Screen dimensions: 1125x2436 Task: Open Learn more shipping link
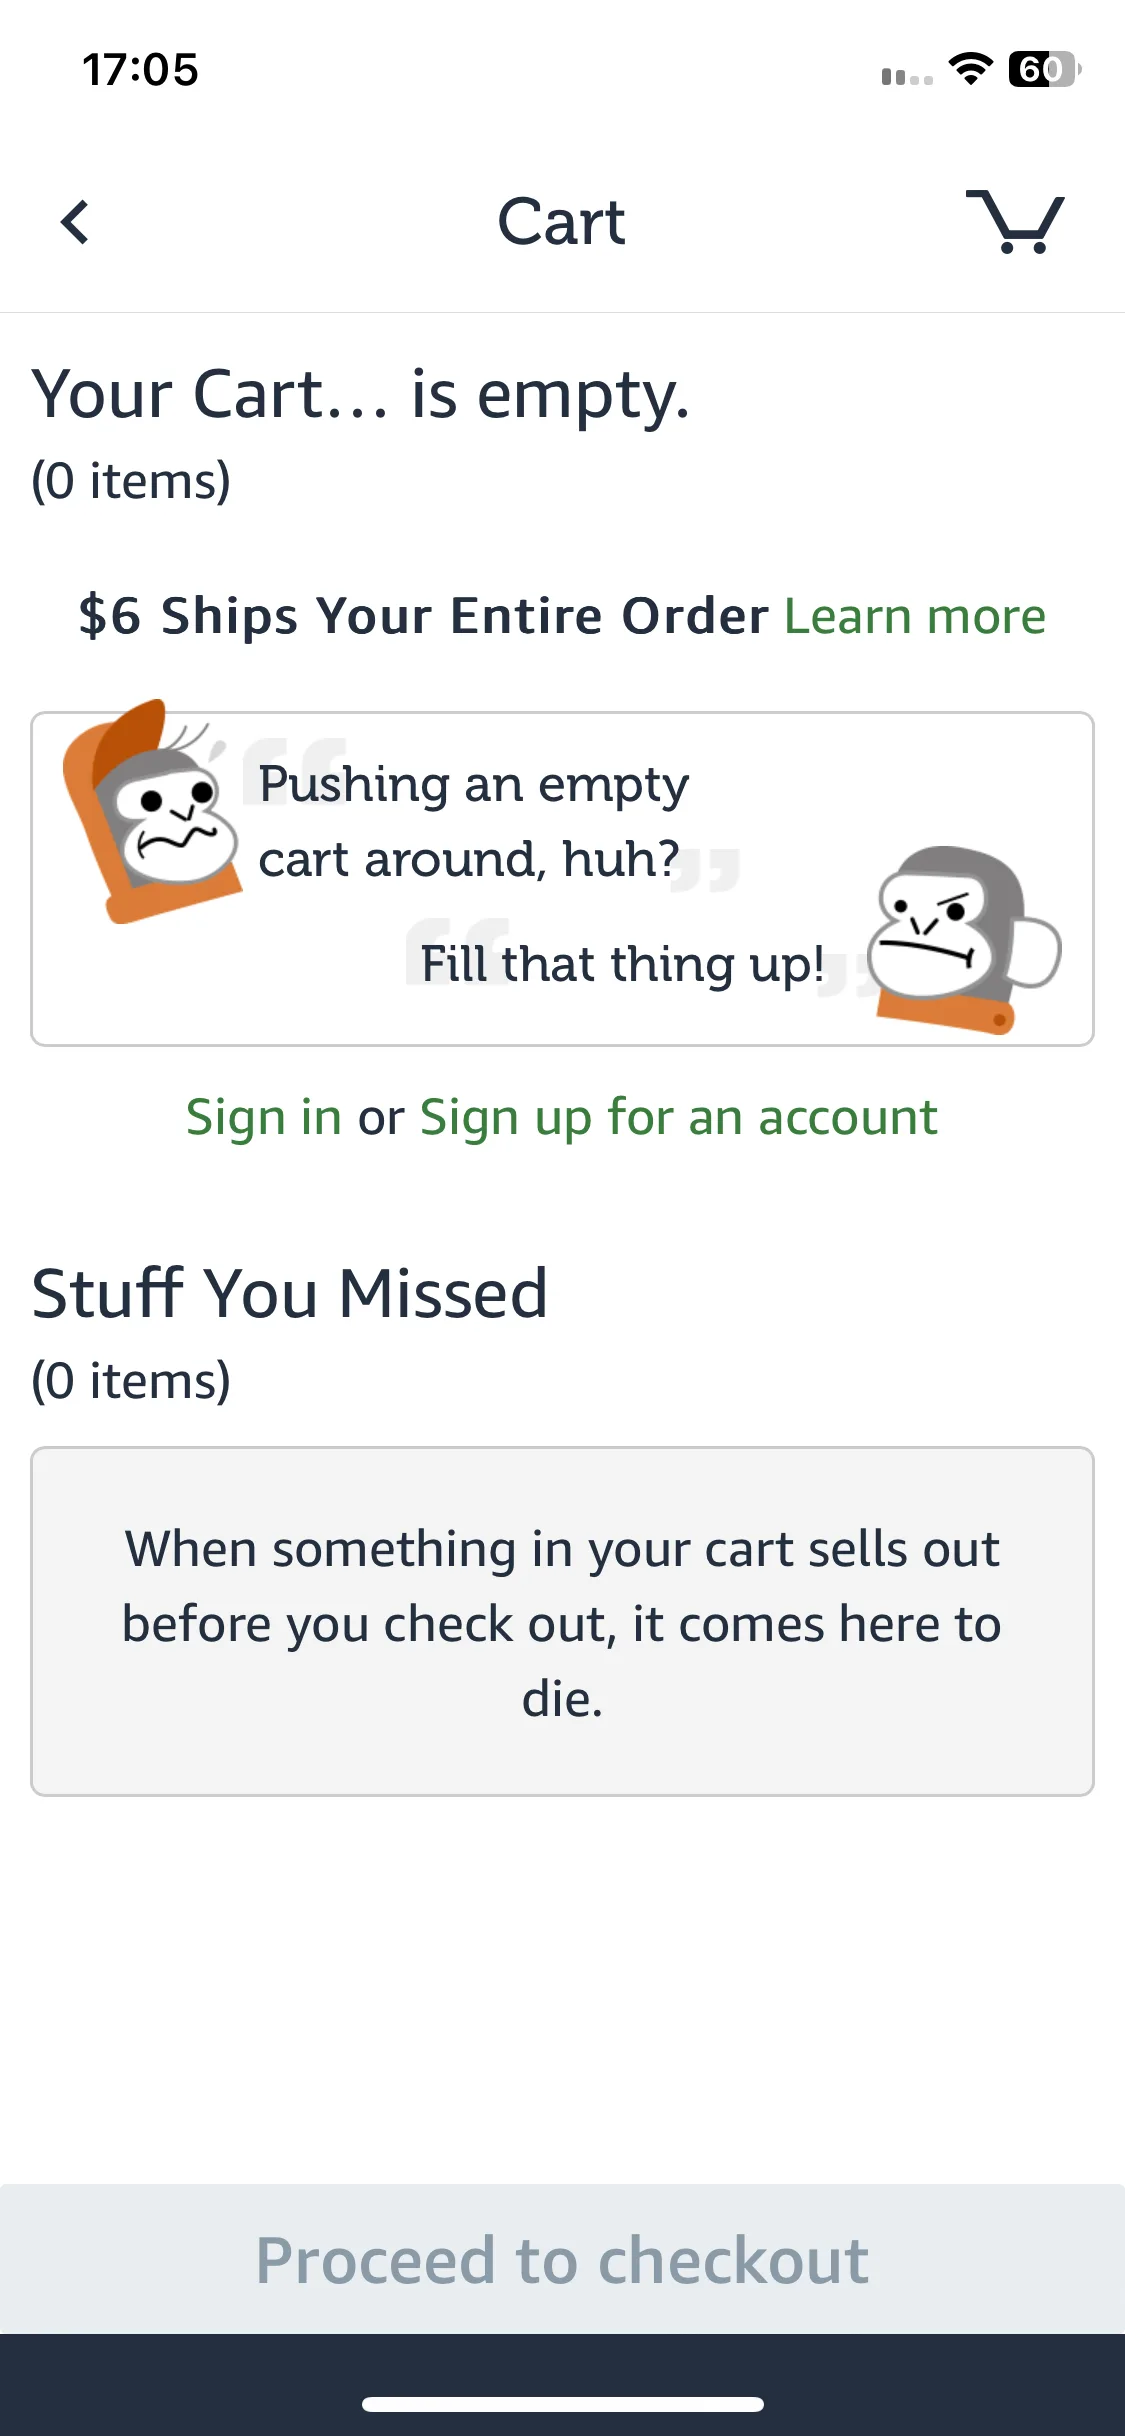point(915,616)
